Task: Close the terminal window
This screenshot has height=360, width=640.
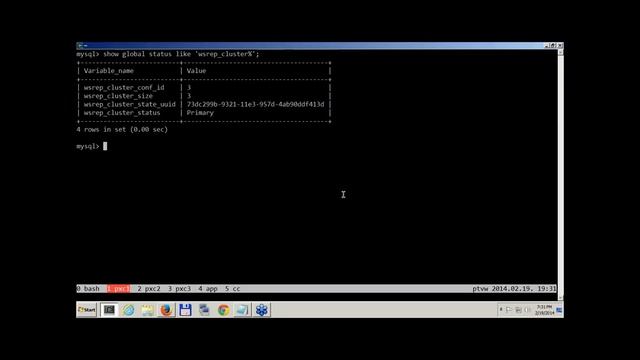Action: 560,45
